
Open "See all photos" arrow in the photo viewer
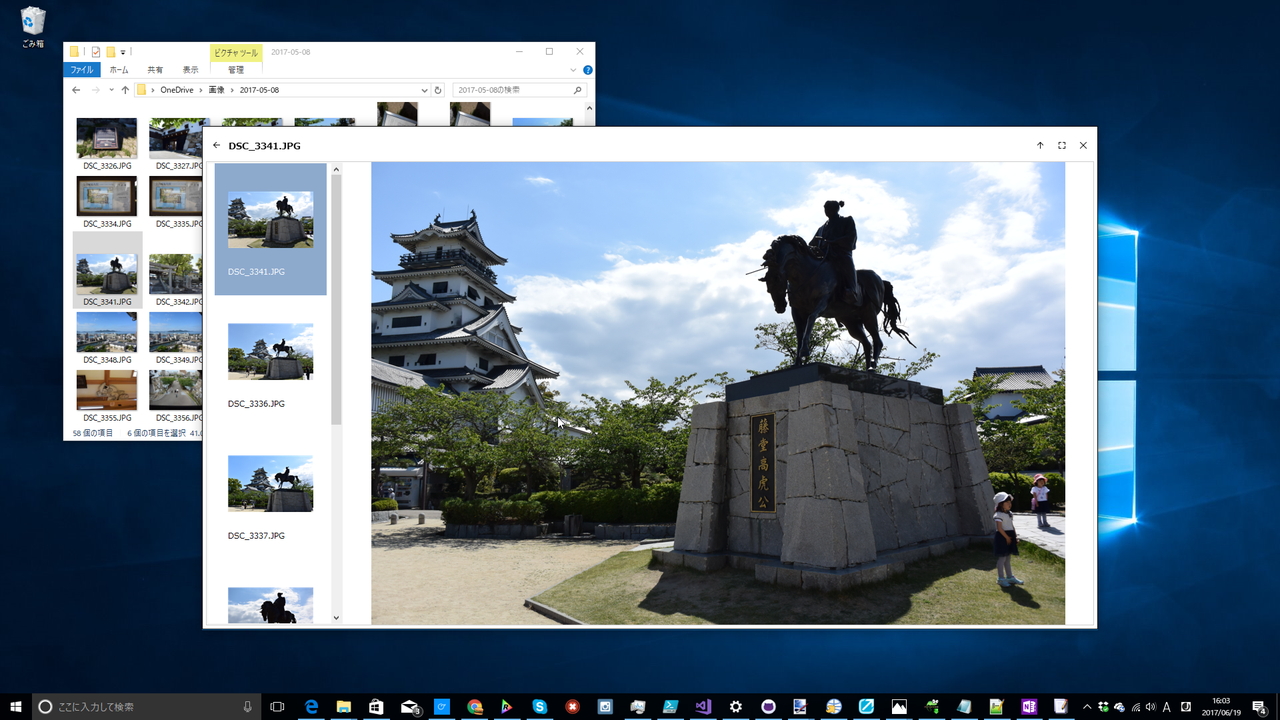pos(1040,145)
